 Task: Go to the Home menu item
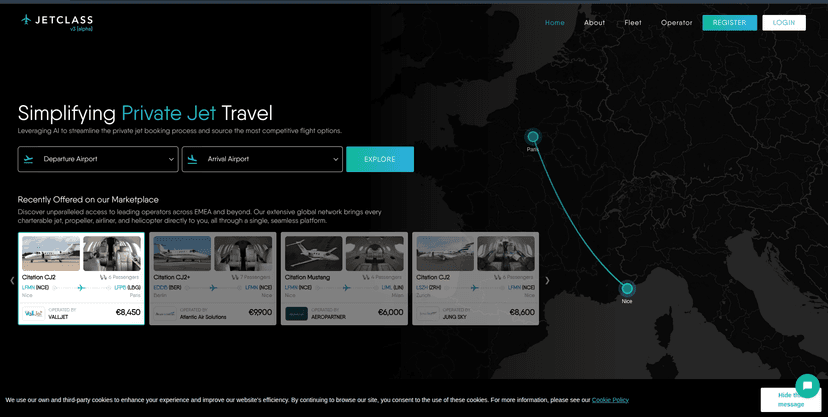click(x=554, y=22)
